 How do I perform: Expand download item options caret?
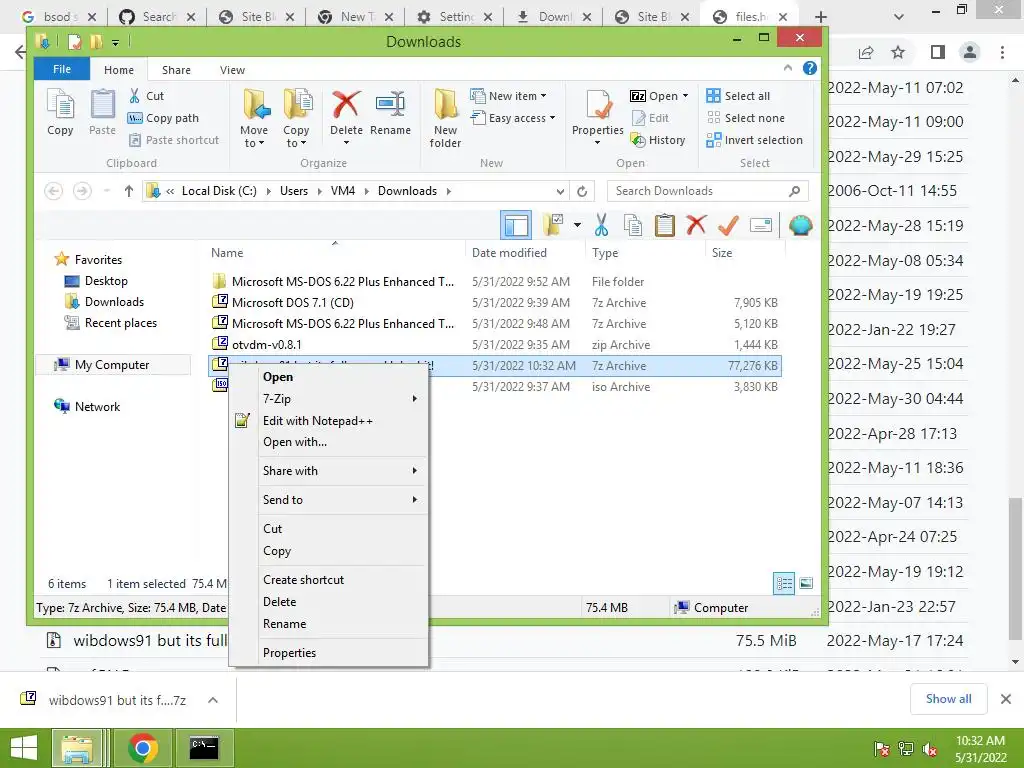(213, 700)
